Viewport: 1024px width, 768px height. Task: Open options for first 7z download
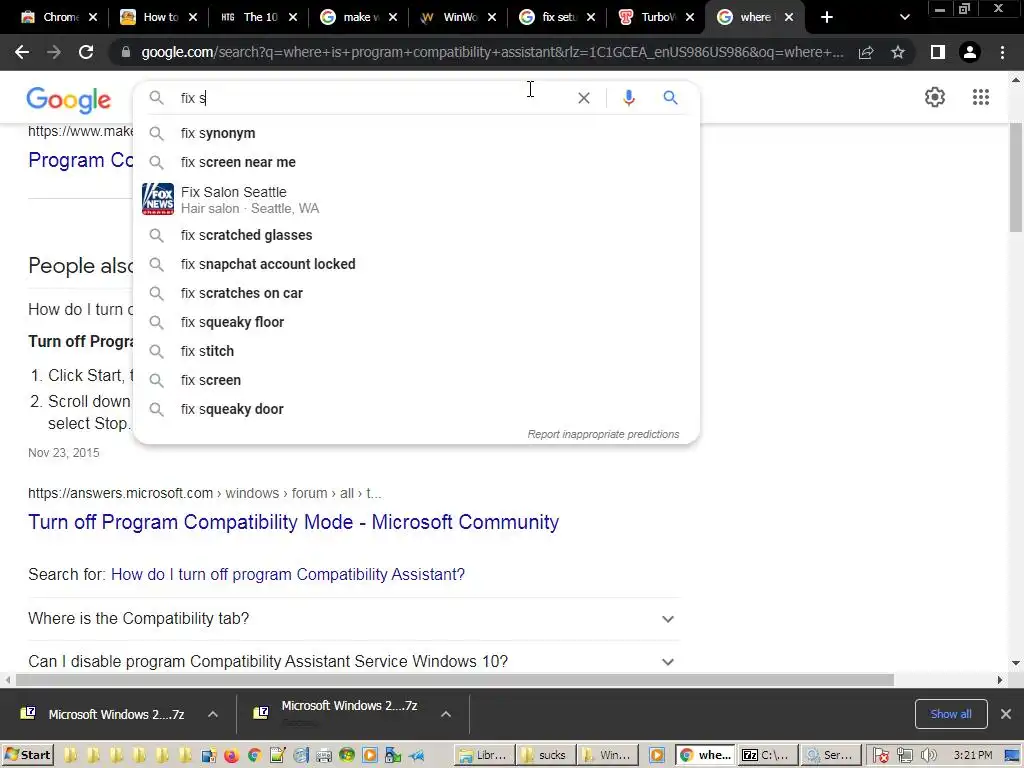213,714
